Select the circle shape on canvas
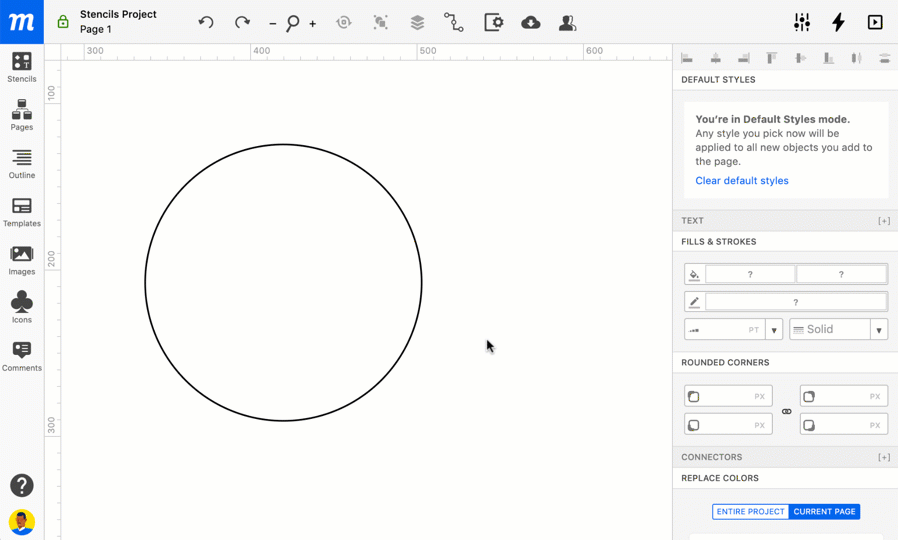Screen dimensions: 898x540 click(283, 282)
